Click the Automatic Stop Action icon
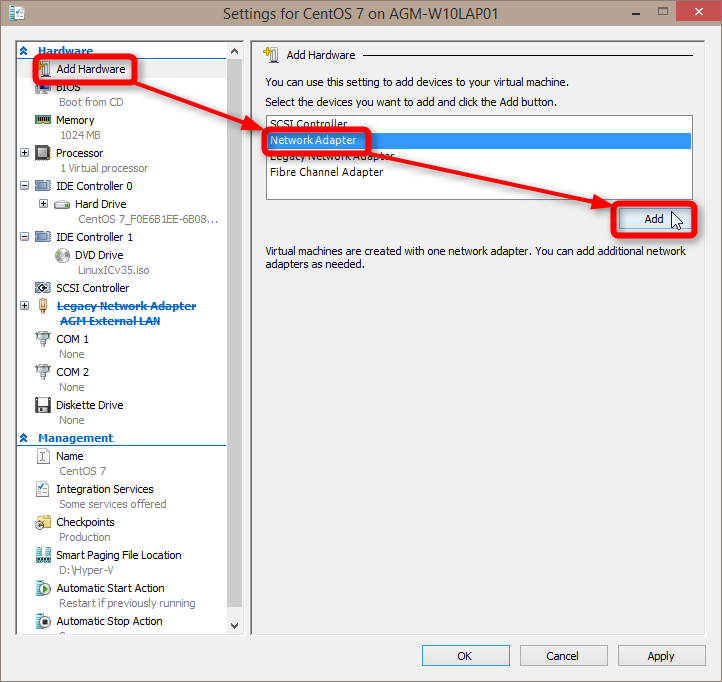This screenshot has width=722, height=682. click(43, 621)
